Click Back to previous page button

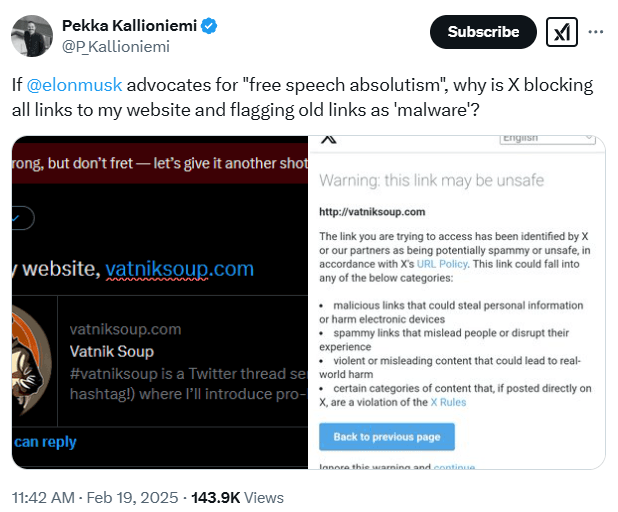pos(386,437)
